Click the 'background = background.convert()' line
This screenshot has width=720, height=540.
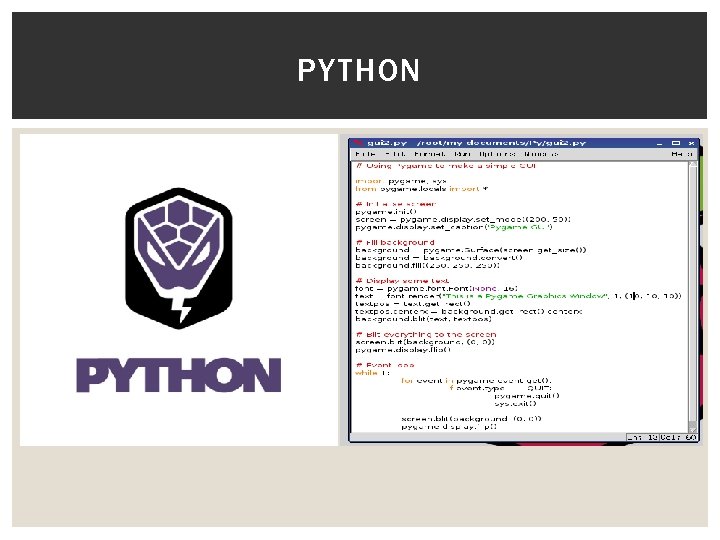439,258
